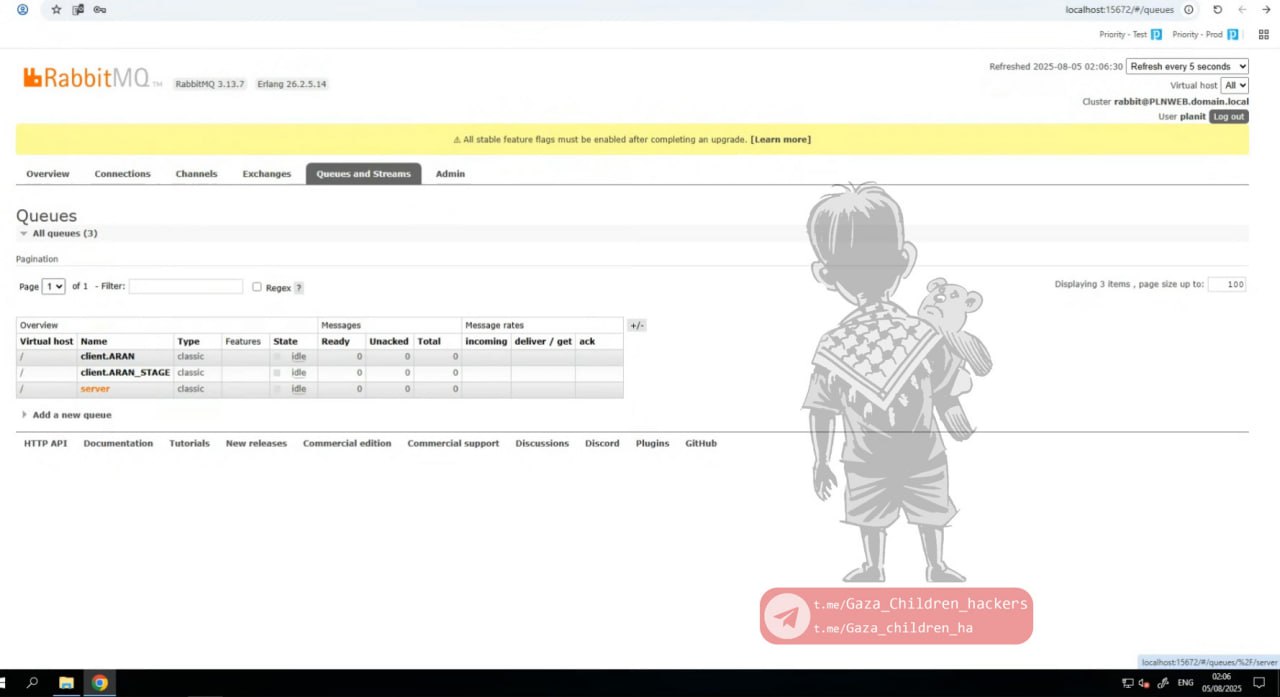Click the bookmark star icon in address bar

tap(56, 10)
